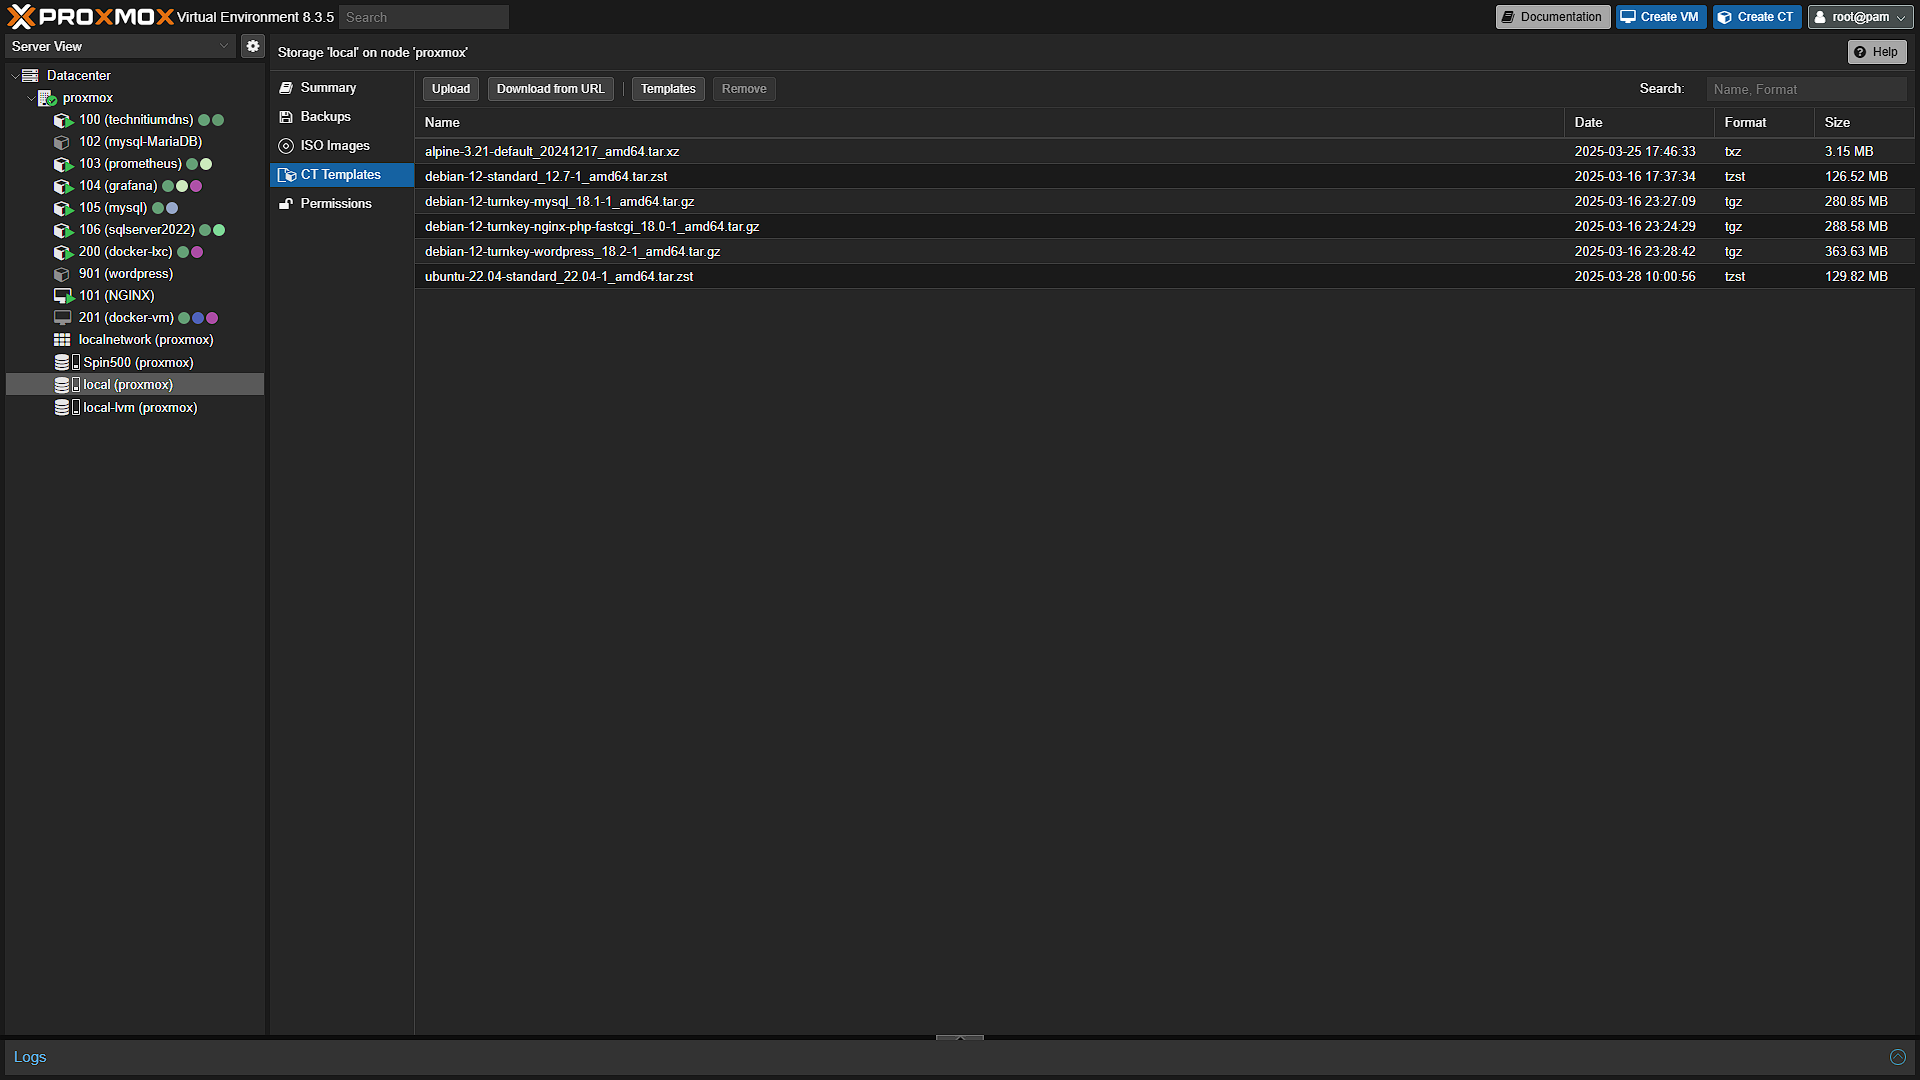Focus the Name, Format search field
This screenshot has height=1080, width=1920.
(x=1807, y=89)
